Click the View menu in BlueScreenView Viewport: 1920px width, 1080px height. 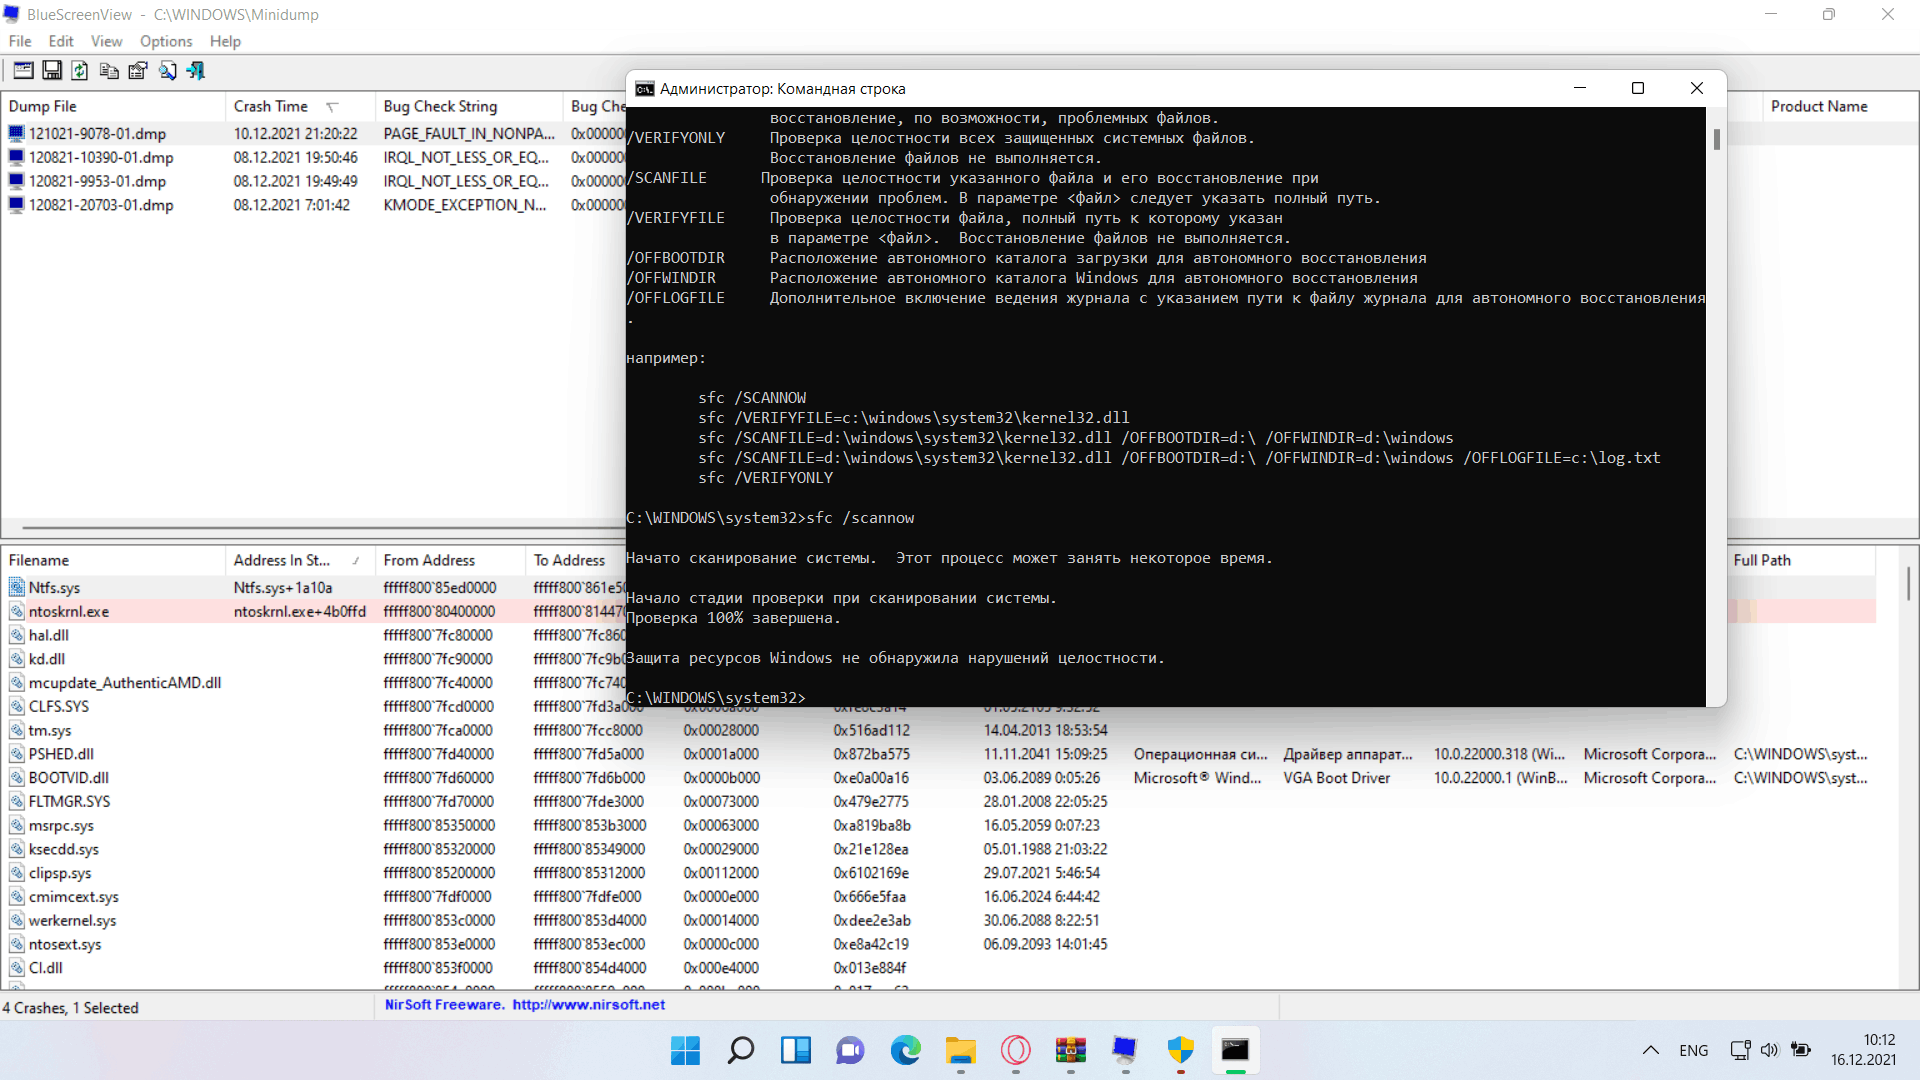[104, 41]
